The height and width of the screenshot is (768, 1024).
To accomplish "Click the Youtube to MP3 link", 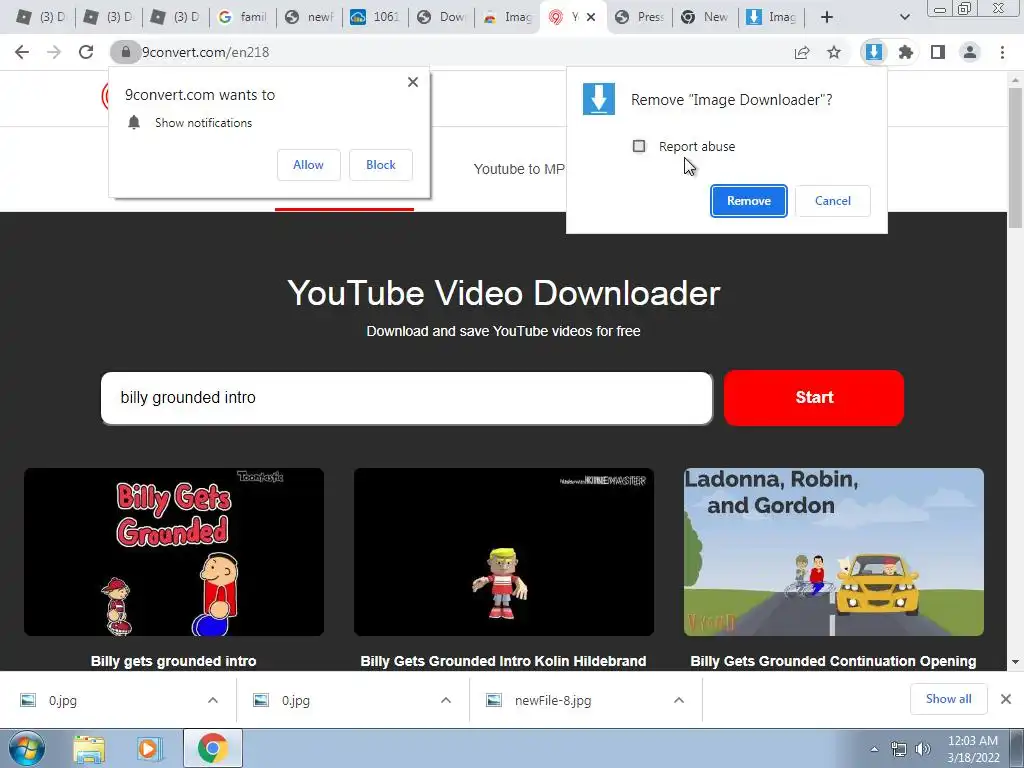I will point(519,169).
